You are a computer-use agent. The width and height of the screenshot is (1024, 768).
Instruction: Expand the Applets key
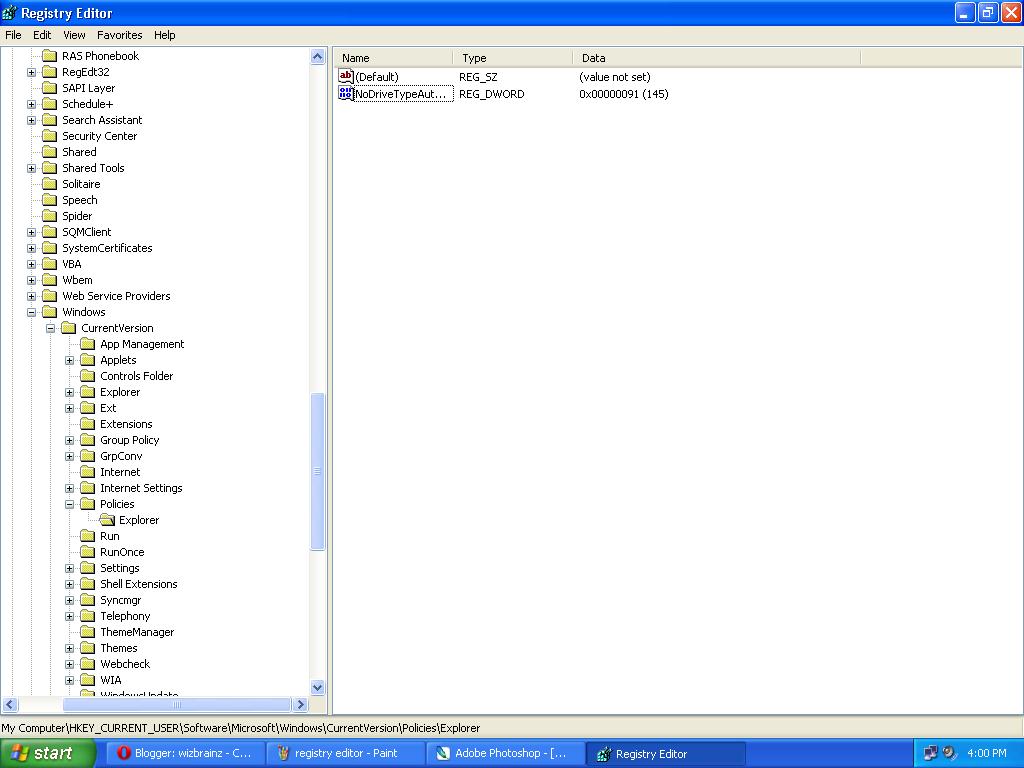point(69,360)
